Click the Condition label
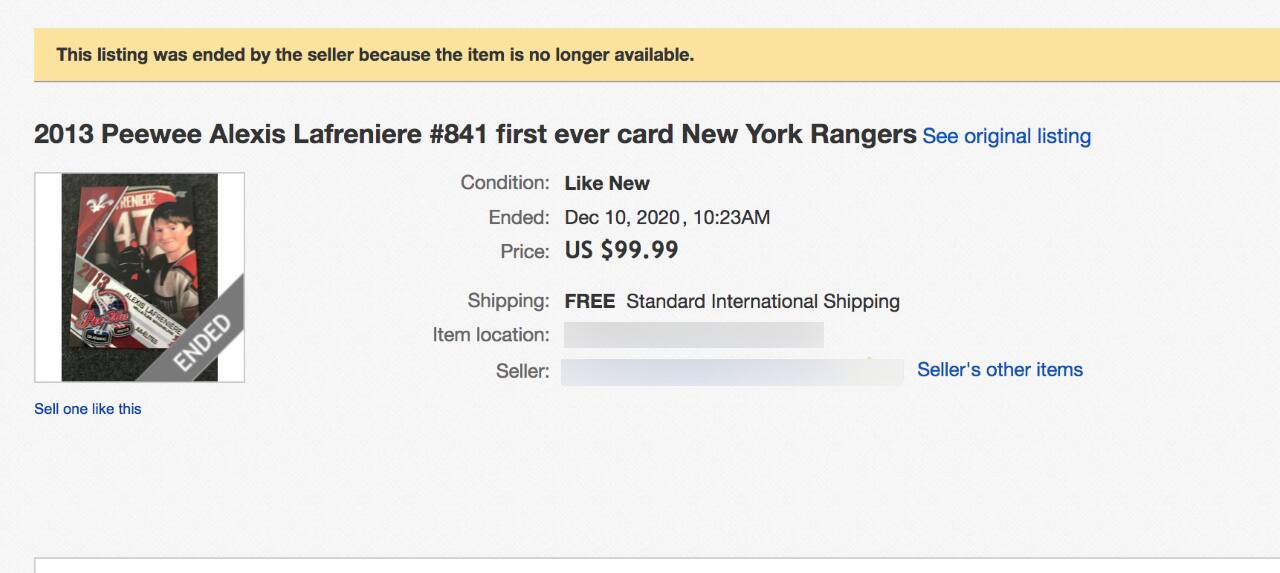 505,183
